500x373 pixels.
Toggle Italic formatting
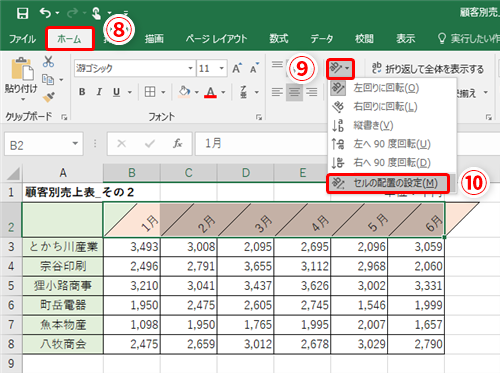click(x=99, y=92)
